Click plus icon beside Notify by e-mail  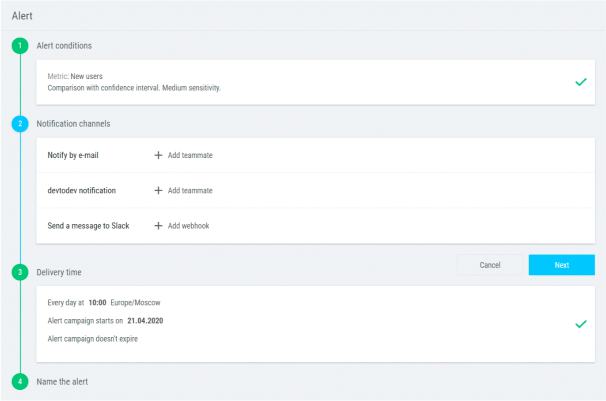coord(158,155)
